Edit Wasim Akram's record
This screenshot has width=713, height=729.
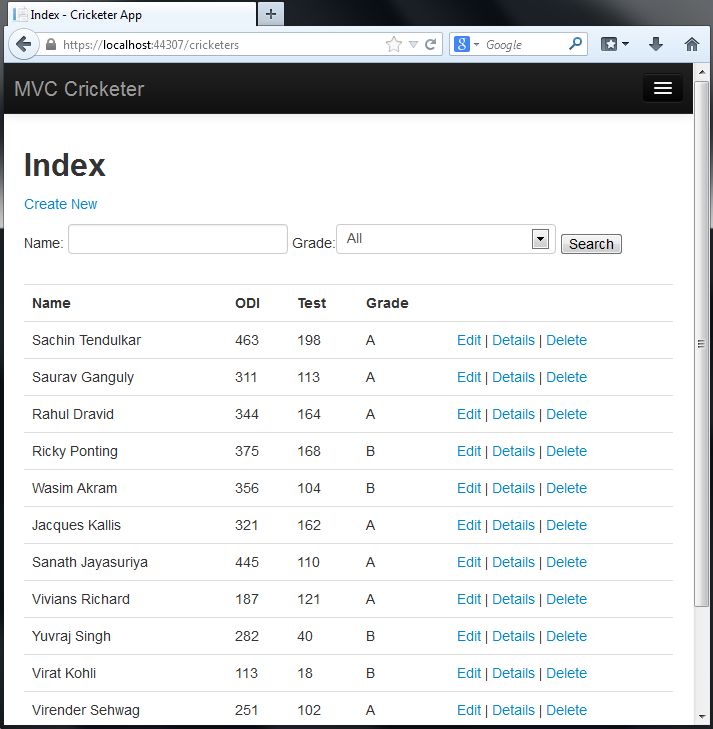469,488
